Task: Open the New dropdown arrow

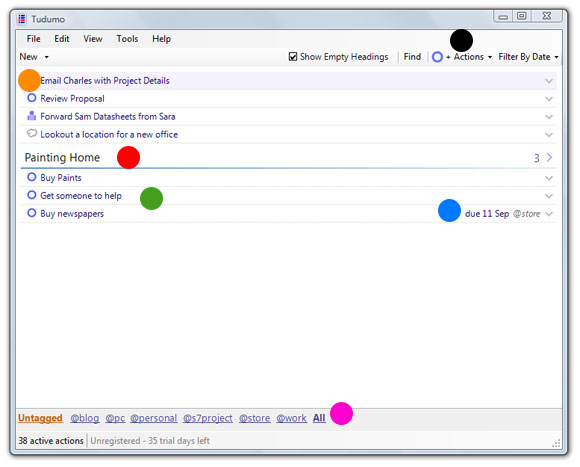Action: [x=47, y=57]
